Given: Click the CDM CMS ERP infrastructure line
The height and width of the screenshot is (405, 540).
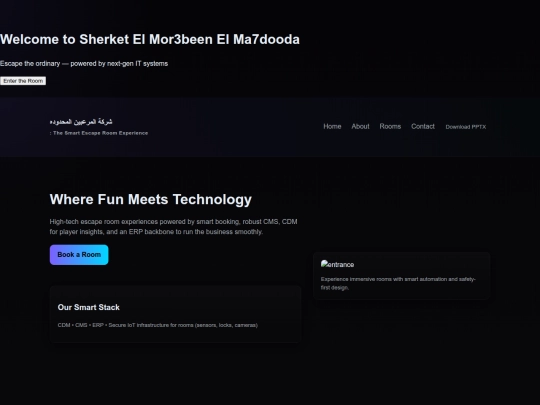Looking at the screenshot, I should (158, 325).
